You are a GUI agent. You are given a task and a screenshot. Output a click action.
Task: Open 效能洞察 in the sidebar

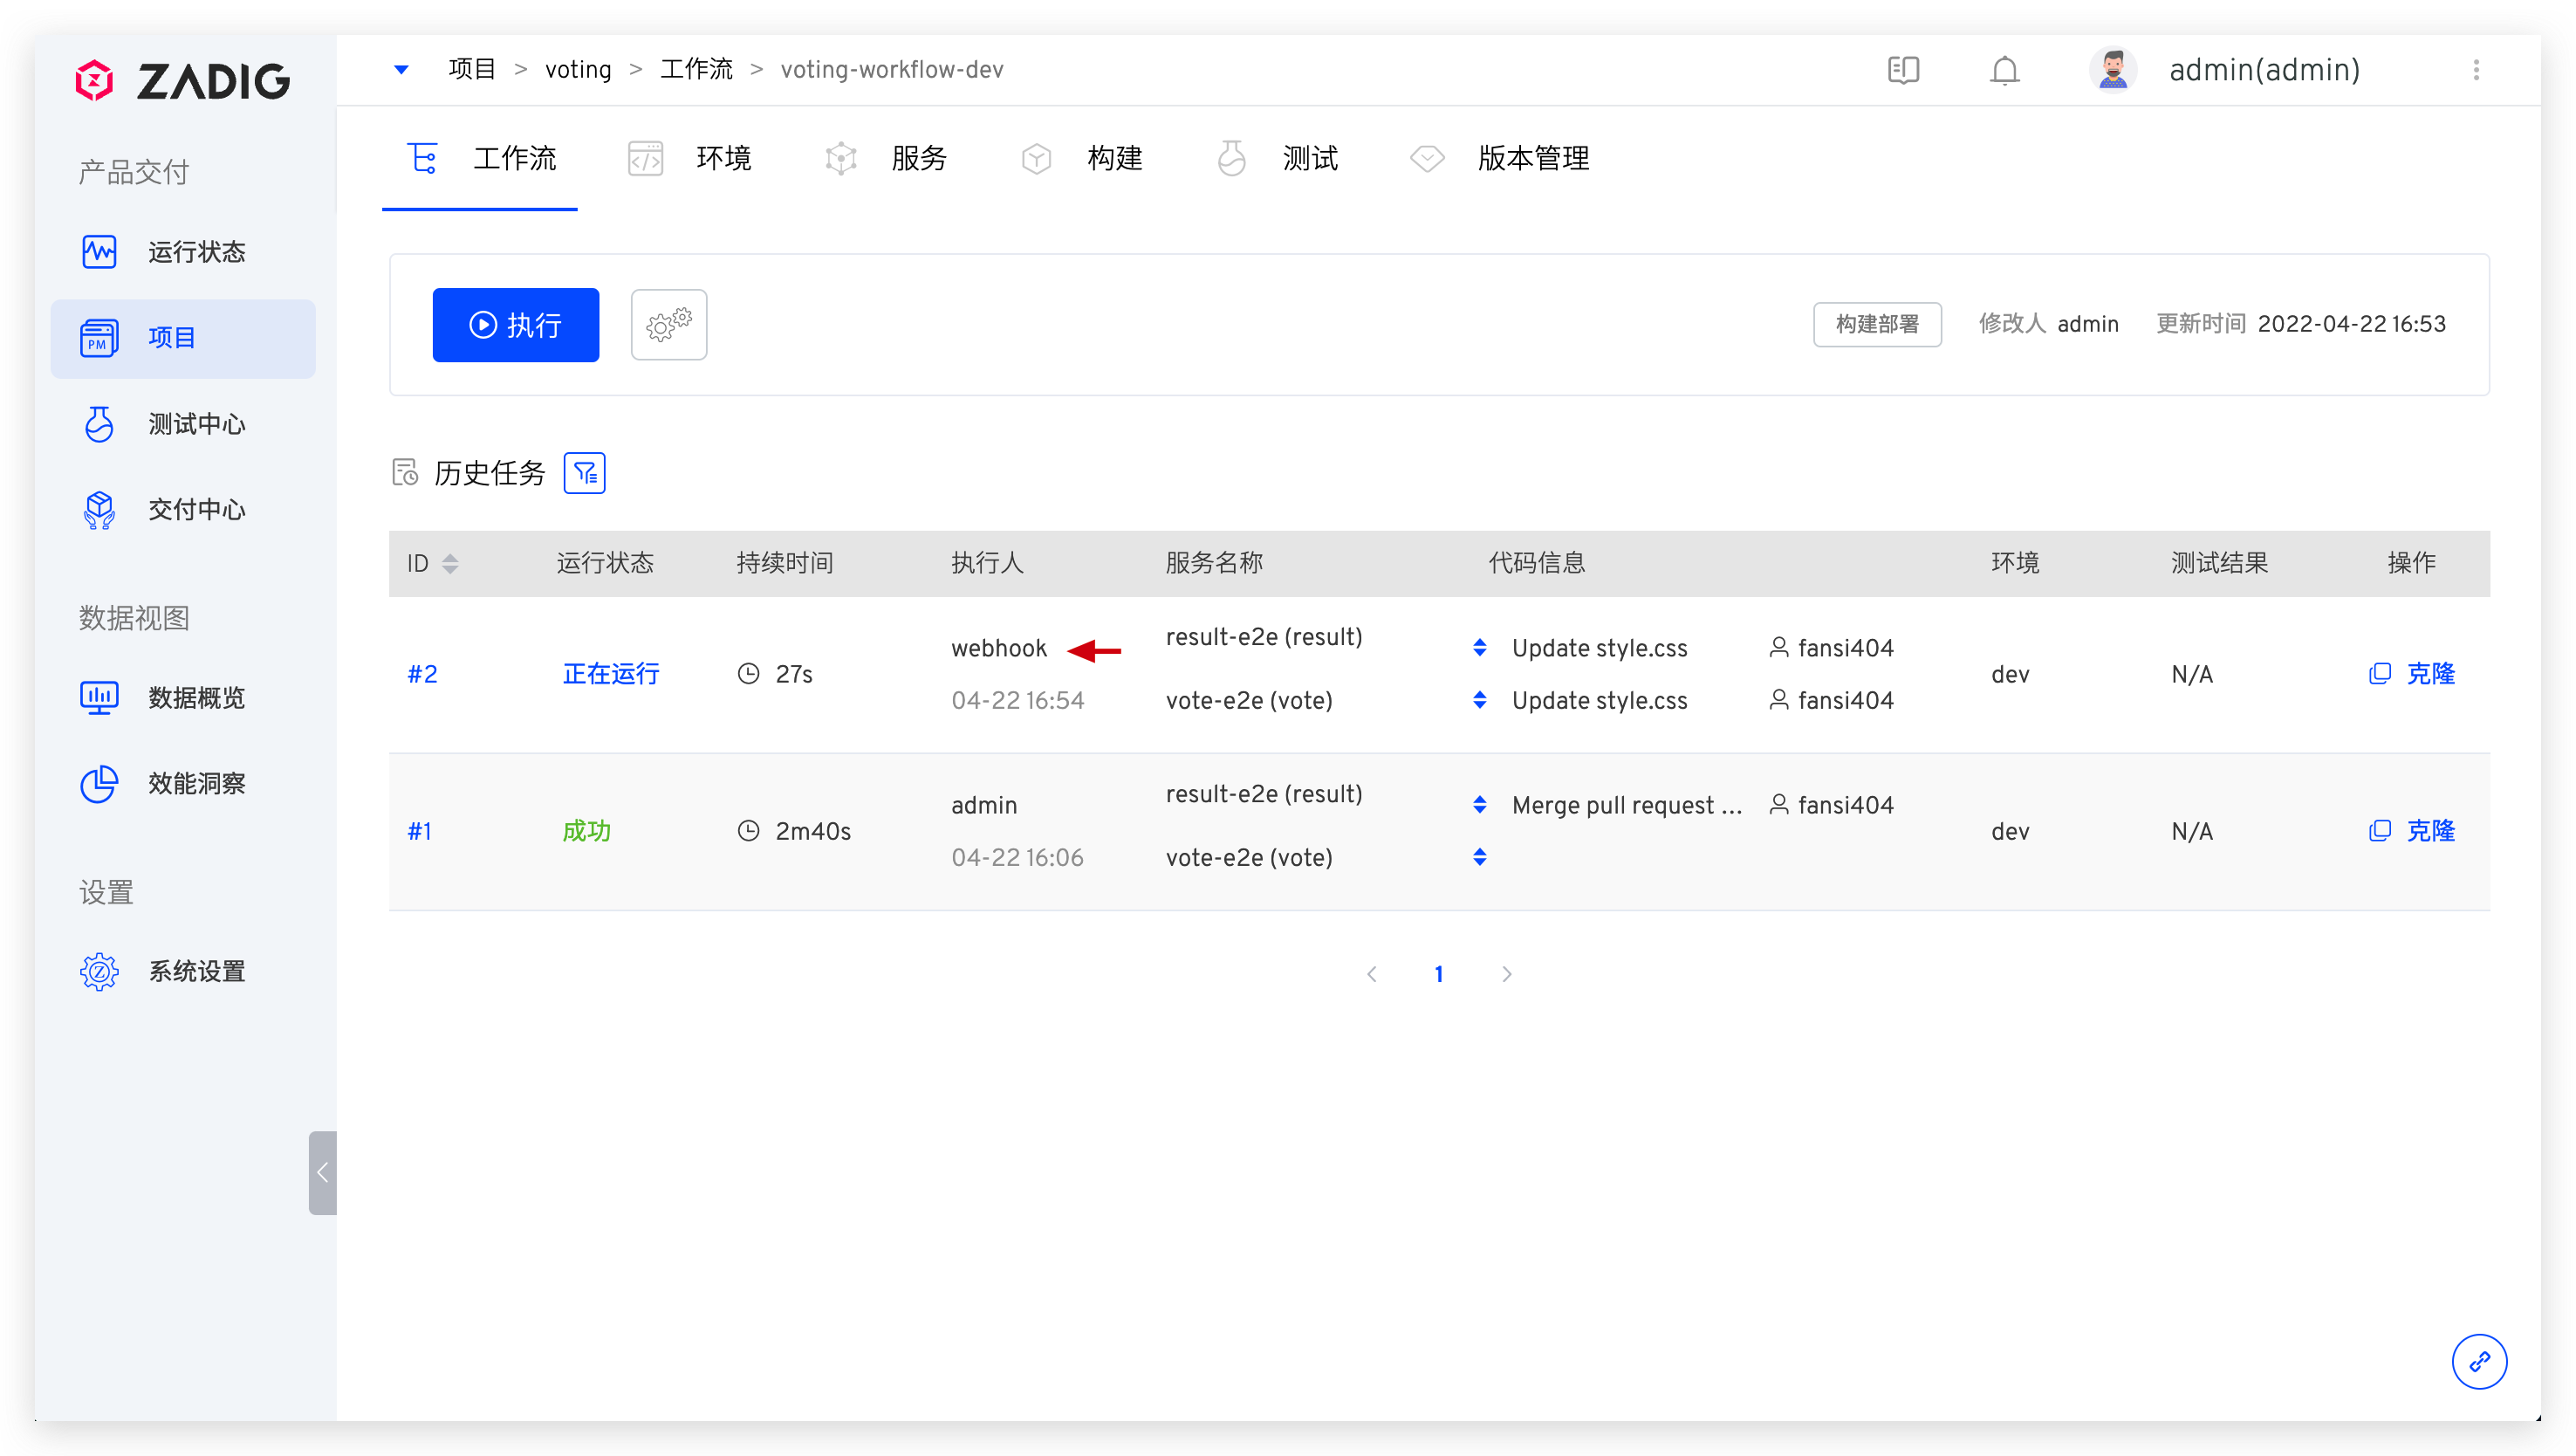tap(196, 783)
